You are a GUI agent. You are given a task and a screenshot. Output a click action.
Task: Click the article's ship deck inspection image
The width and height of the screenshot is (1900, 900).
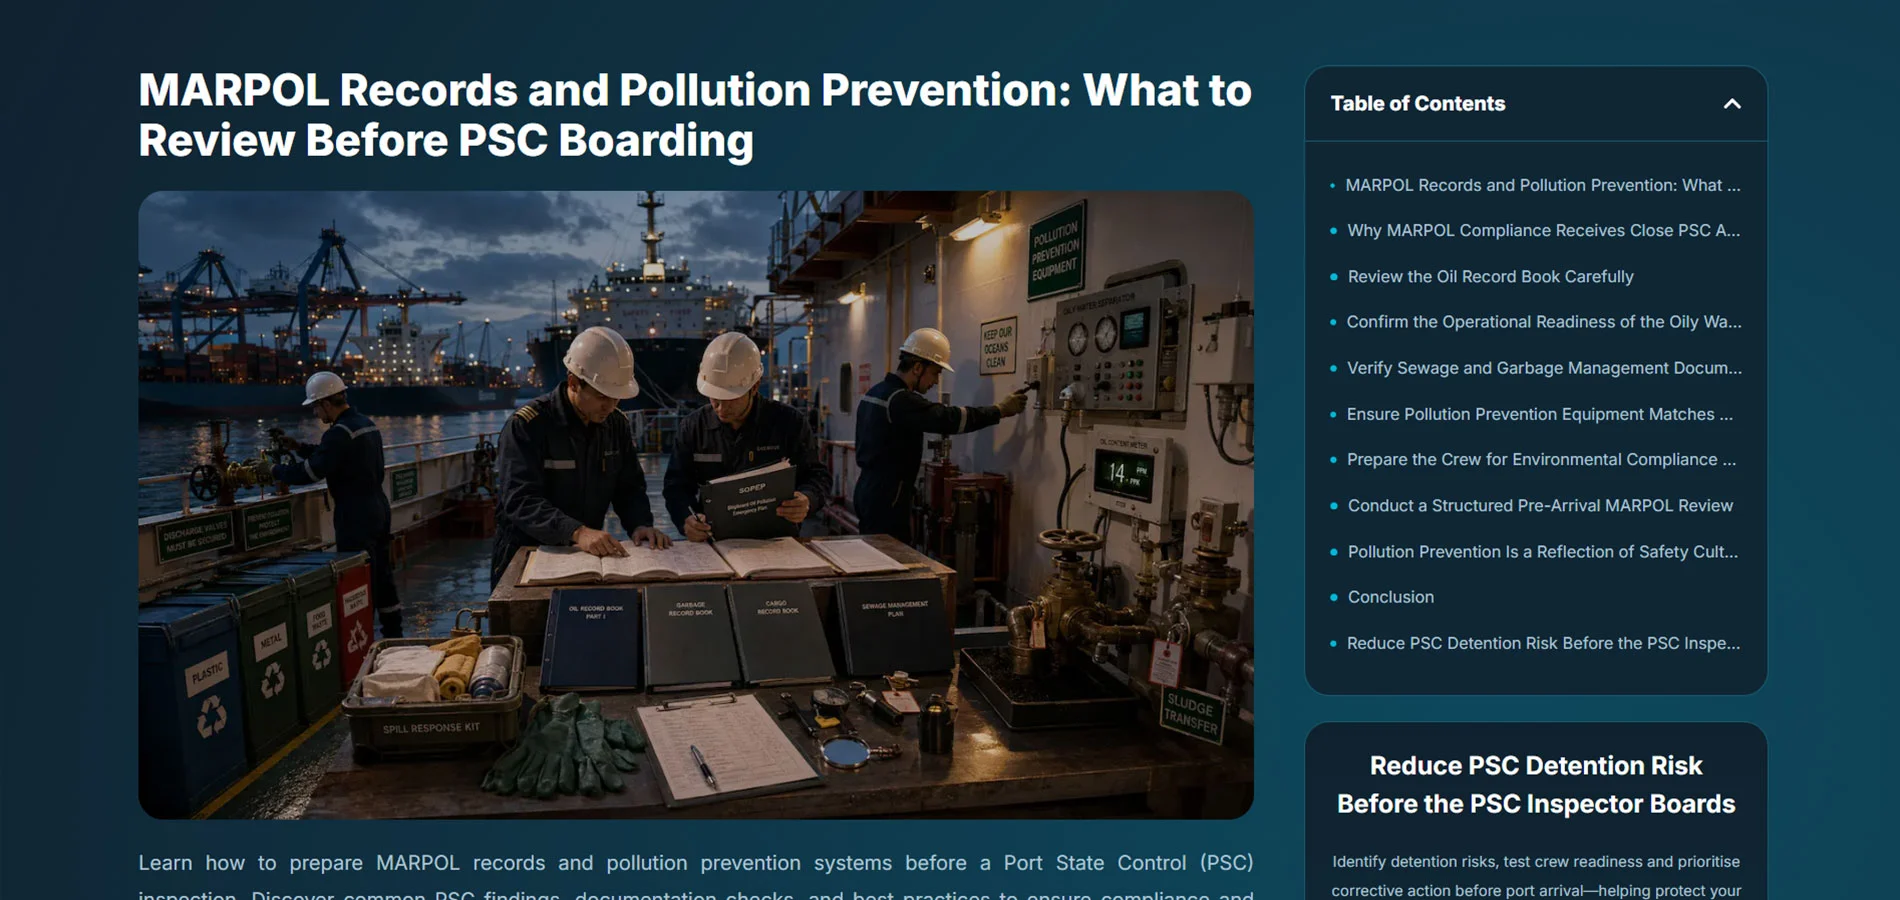click(696, 505)
